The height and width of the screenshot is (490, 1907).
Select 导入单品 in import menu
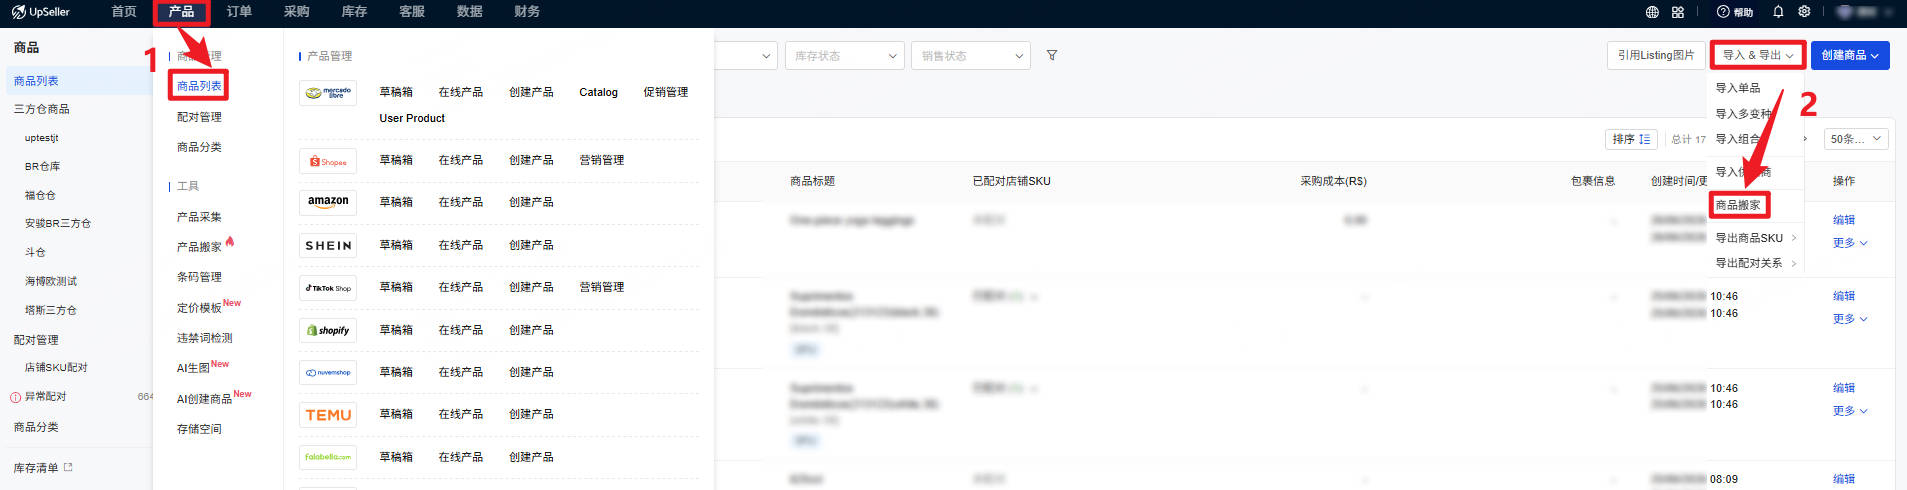point(1738,88)
